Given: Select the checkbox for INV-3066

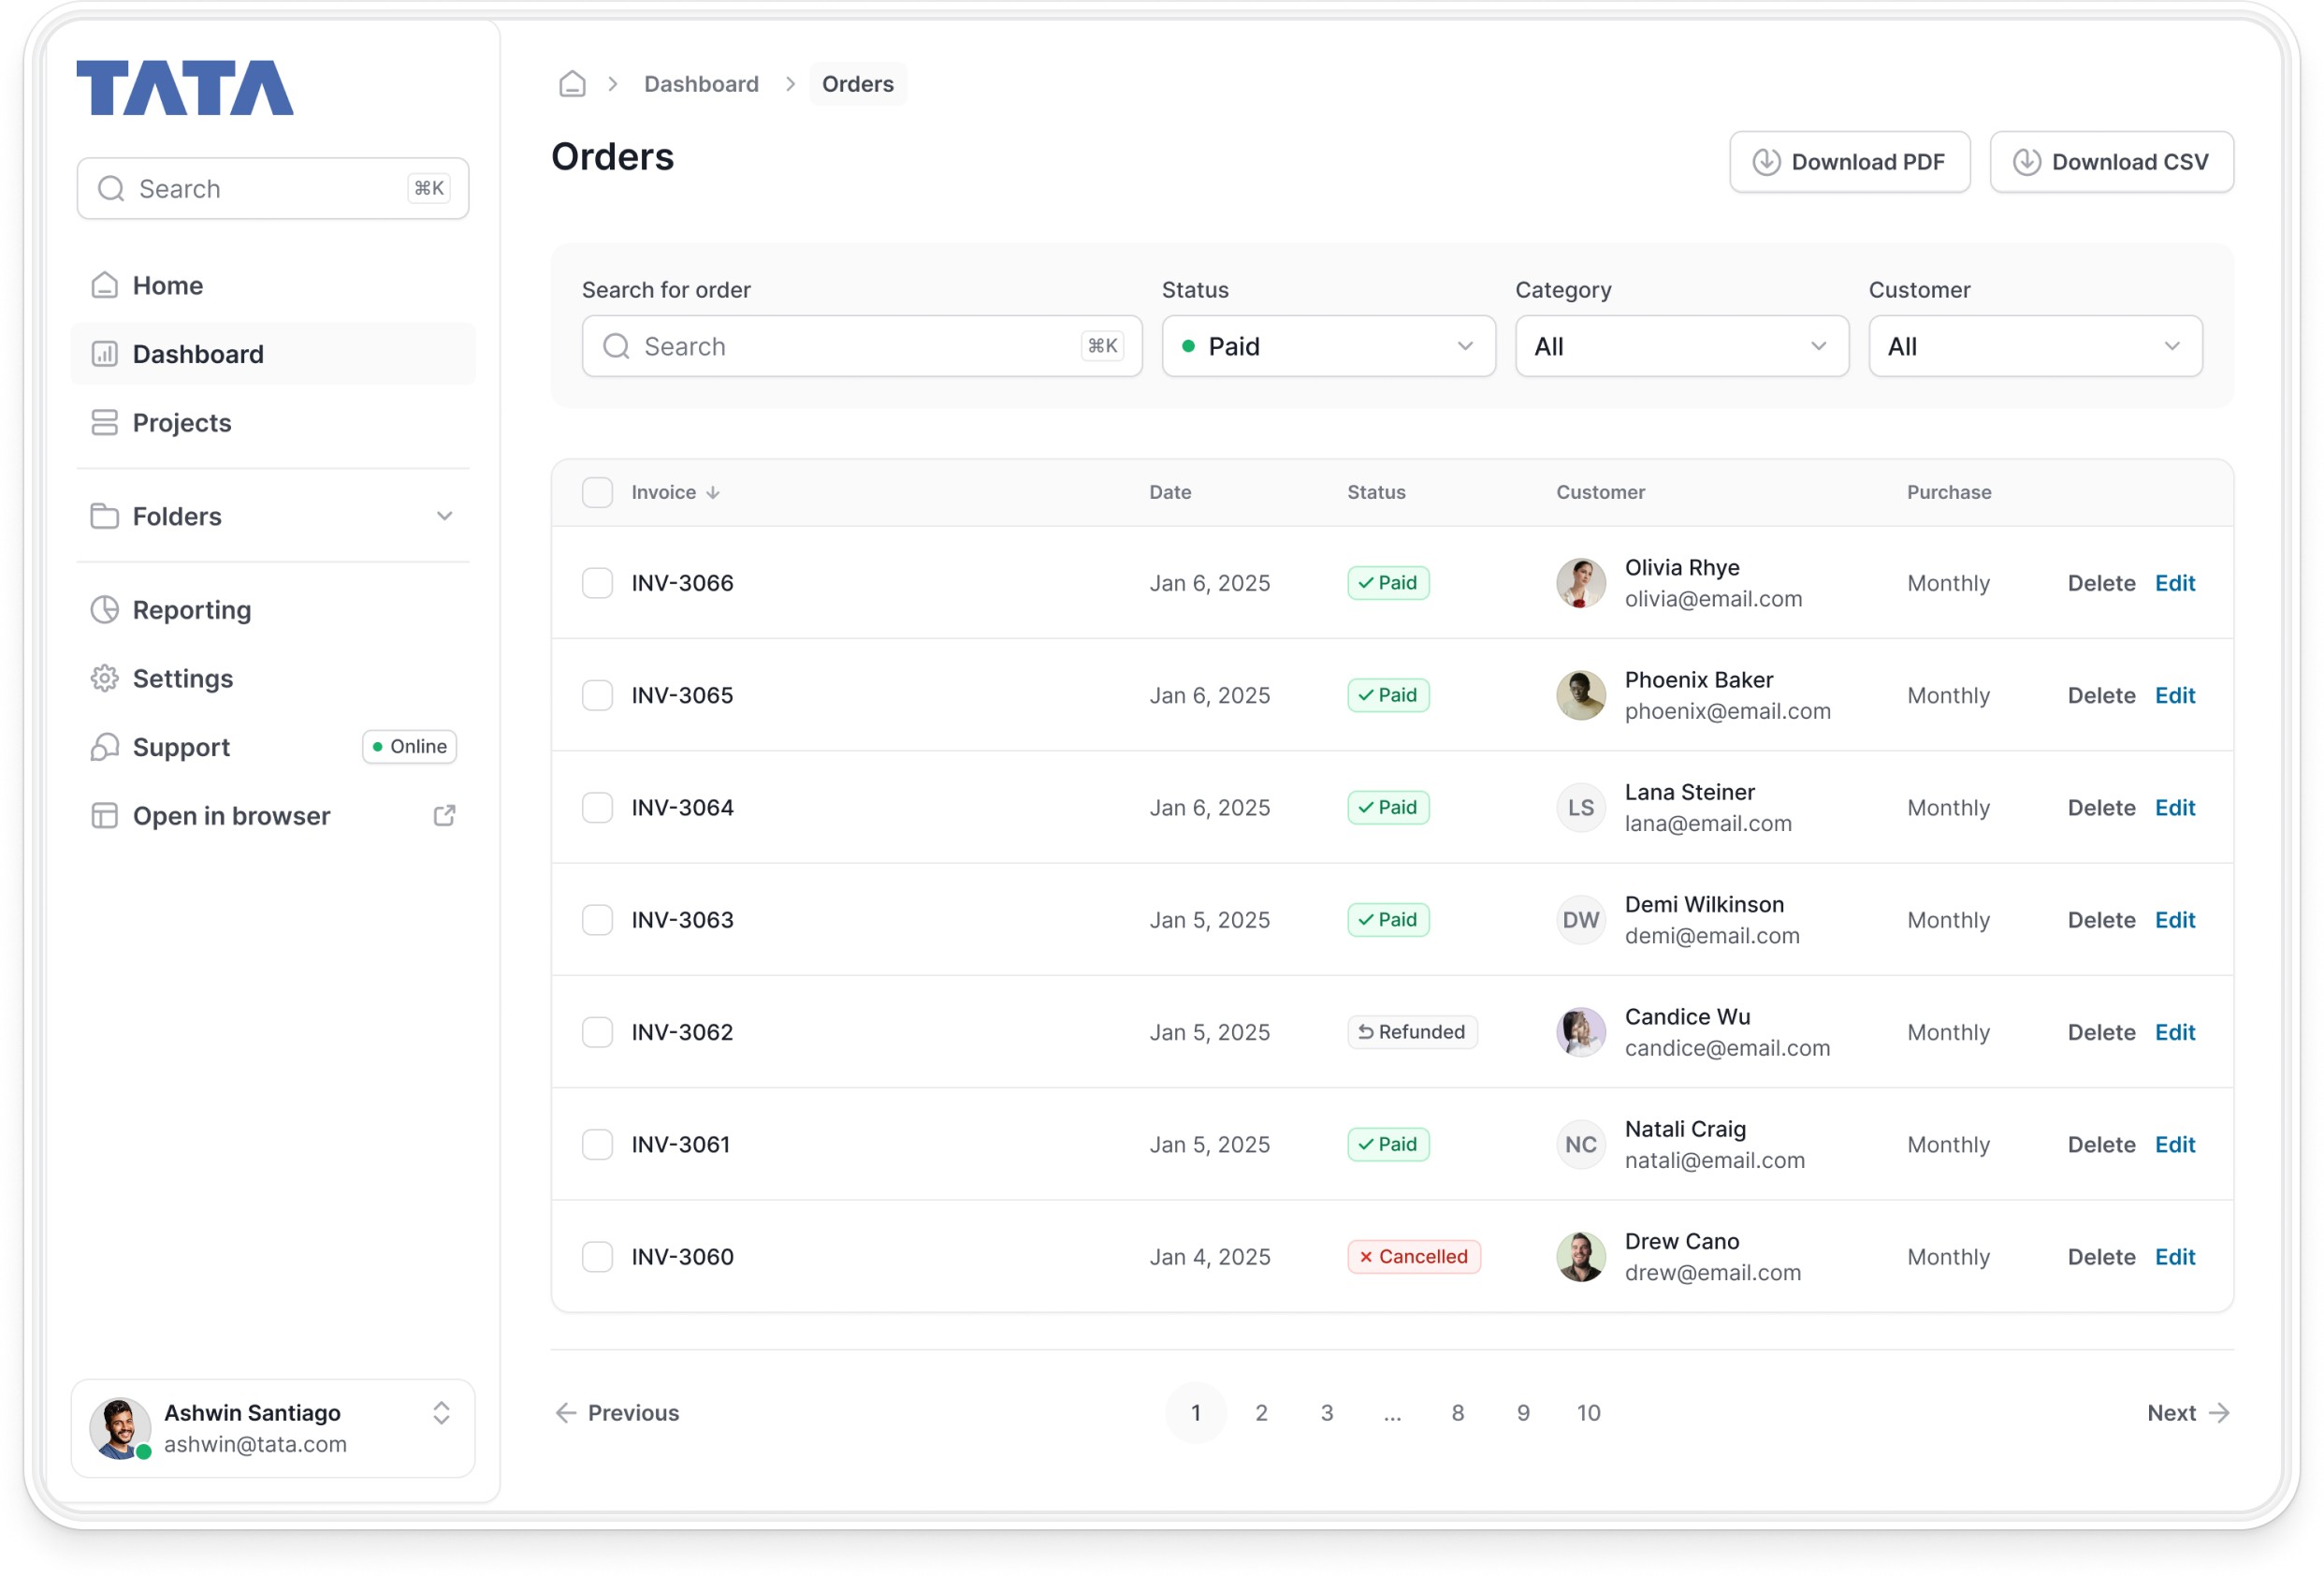Looking at the screenshot, I should point(597,583).
